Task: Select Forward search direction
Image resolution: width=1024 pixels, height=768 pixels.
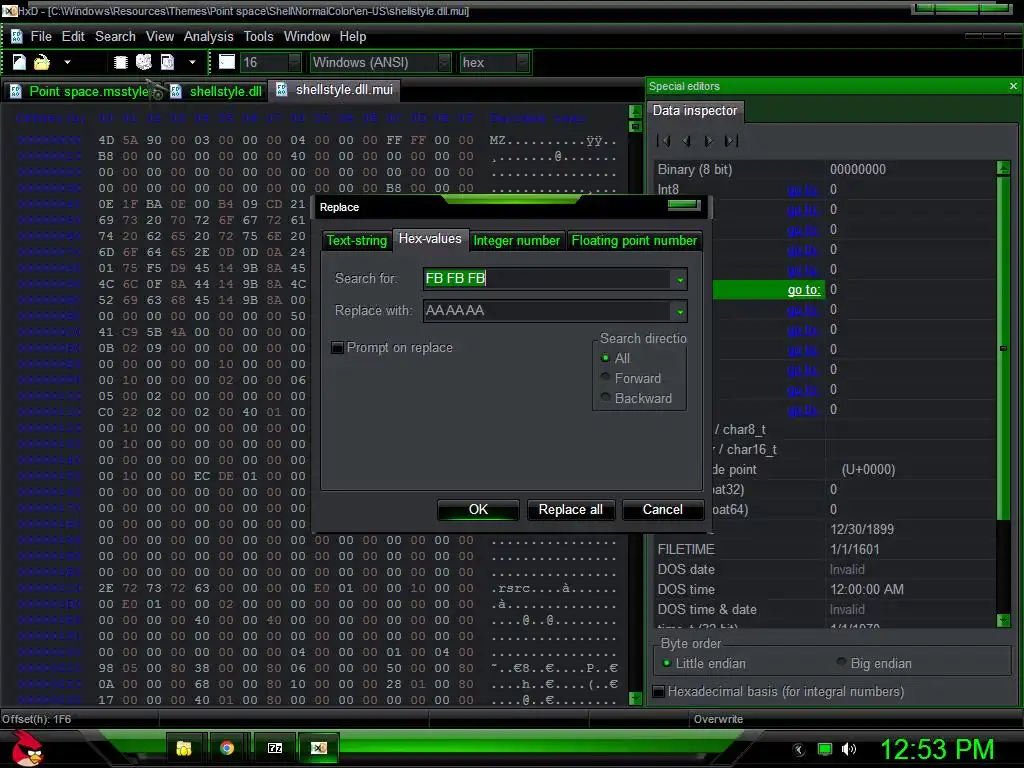Action: (x=605, y=377)
